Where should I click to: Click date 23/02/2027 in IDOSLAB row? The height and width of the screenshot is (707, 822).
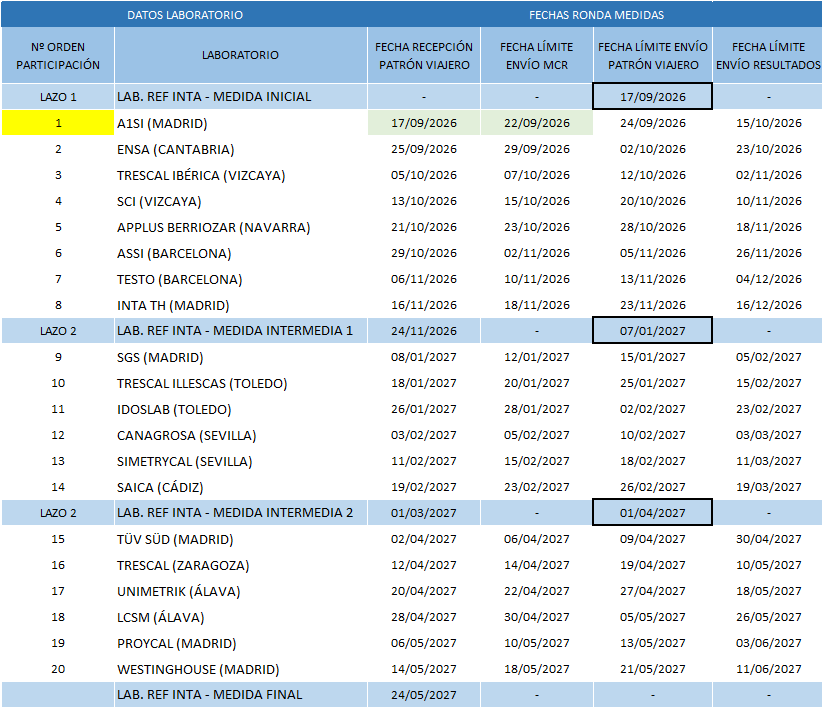(768, 409)
